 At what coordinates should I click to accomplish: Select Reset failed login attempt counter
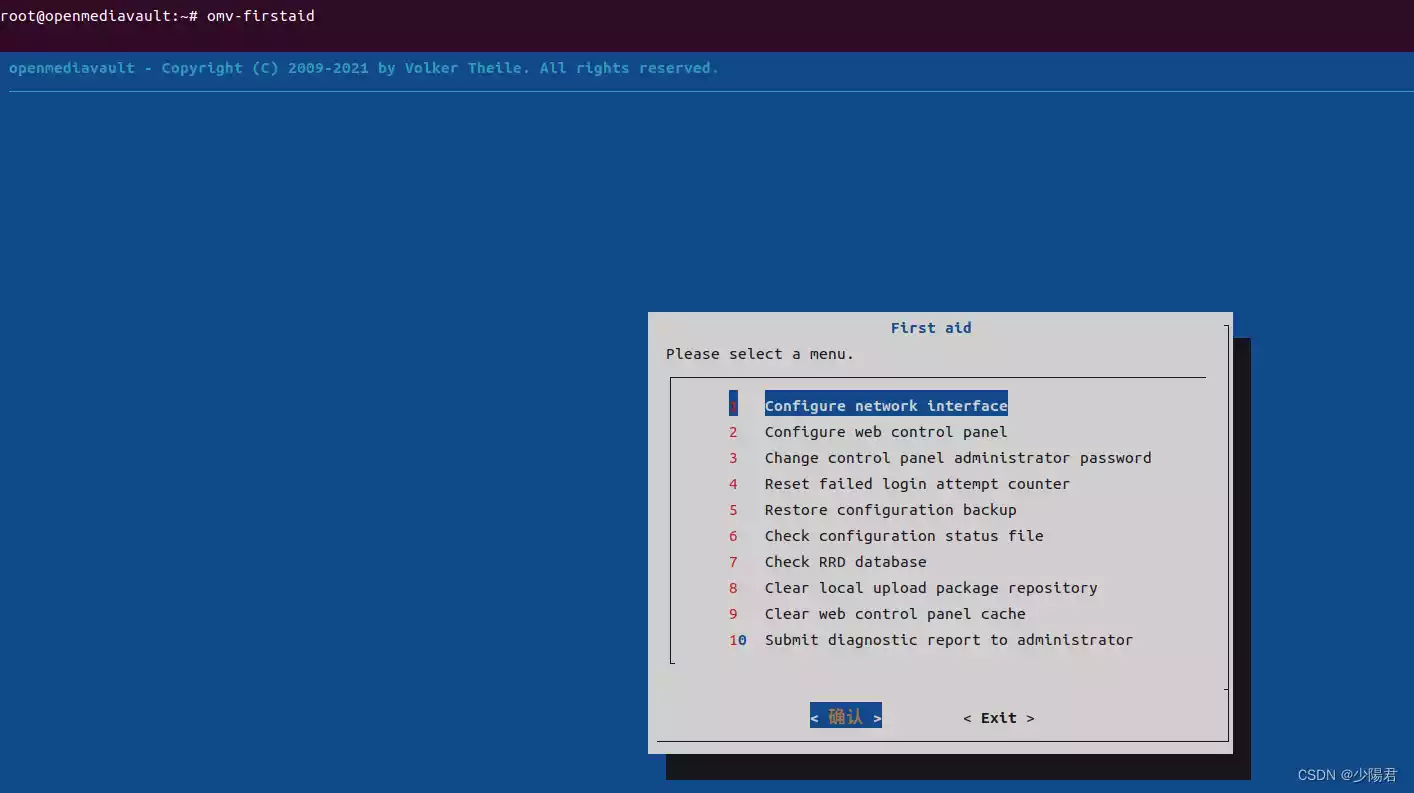tap(917, 484)
